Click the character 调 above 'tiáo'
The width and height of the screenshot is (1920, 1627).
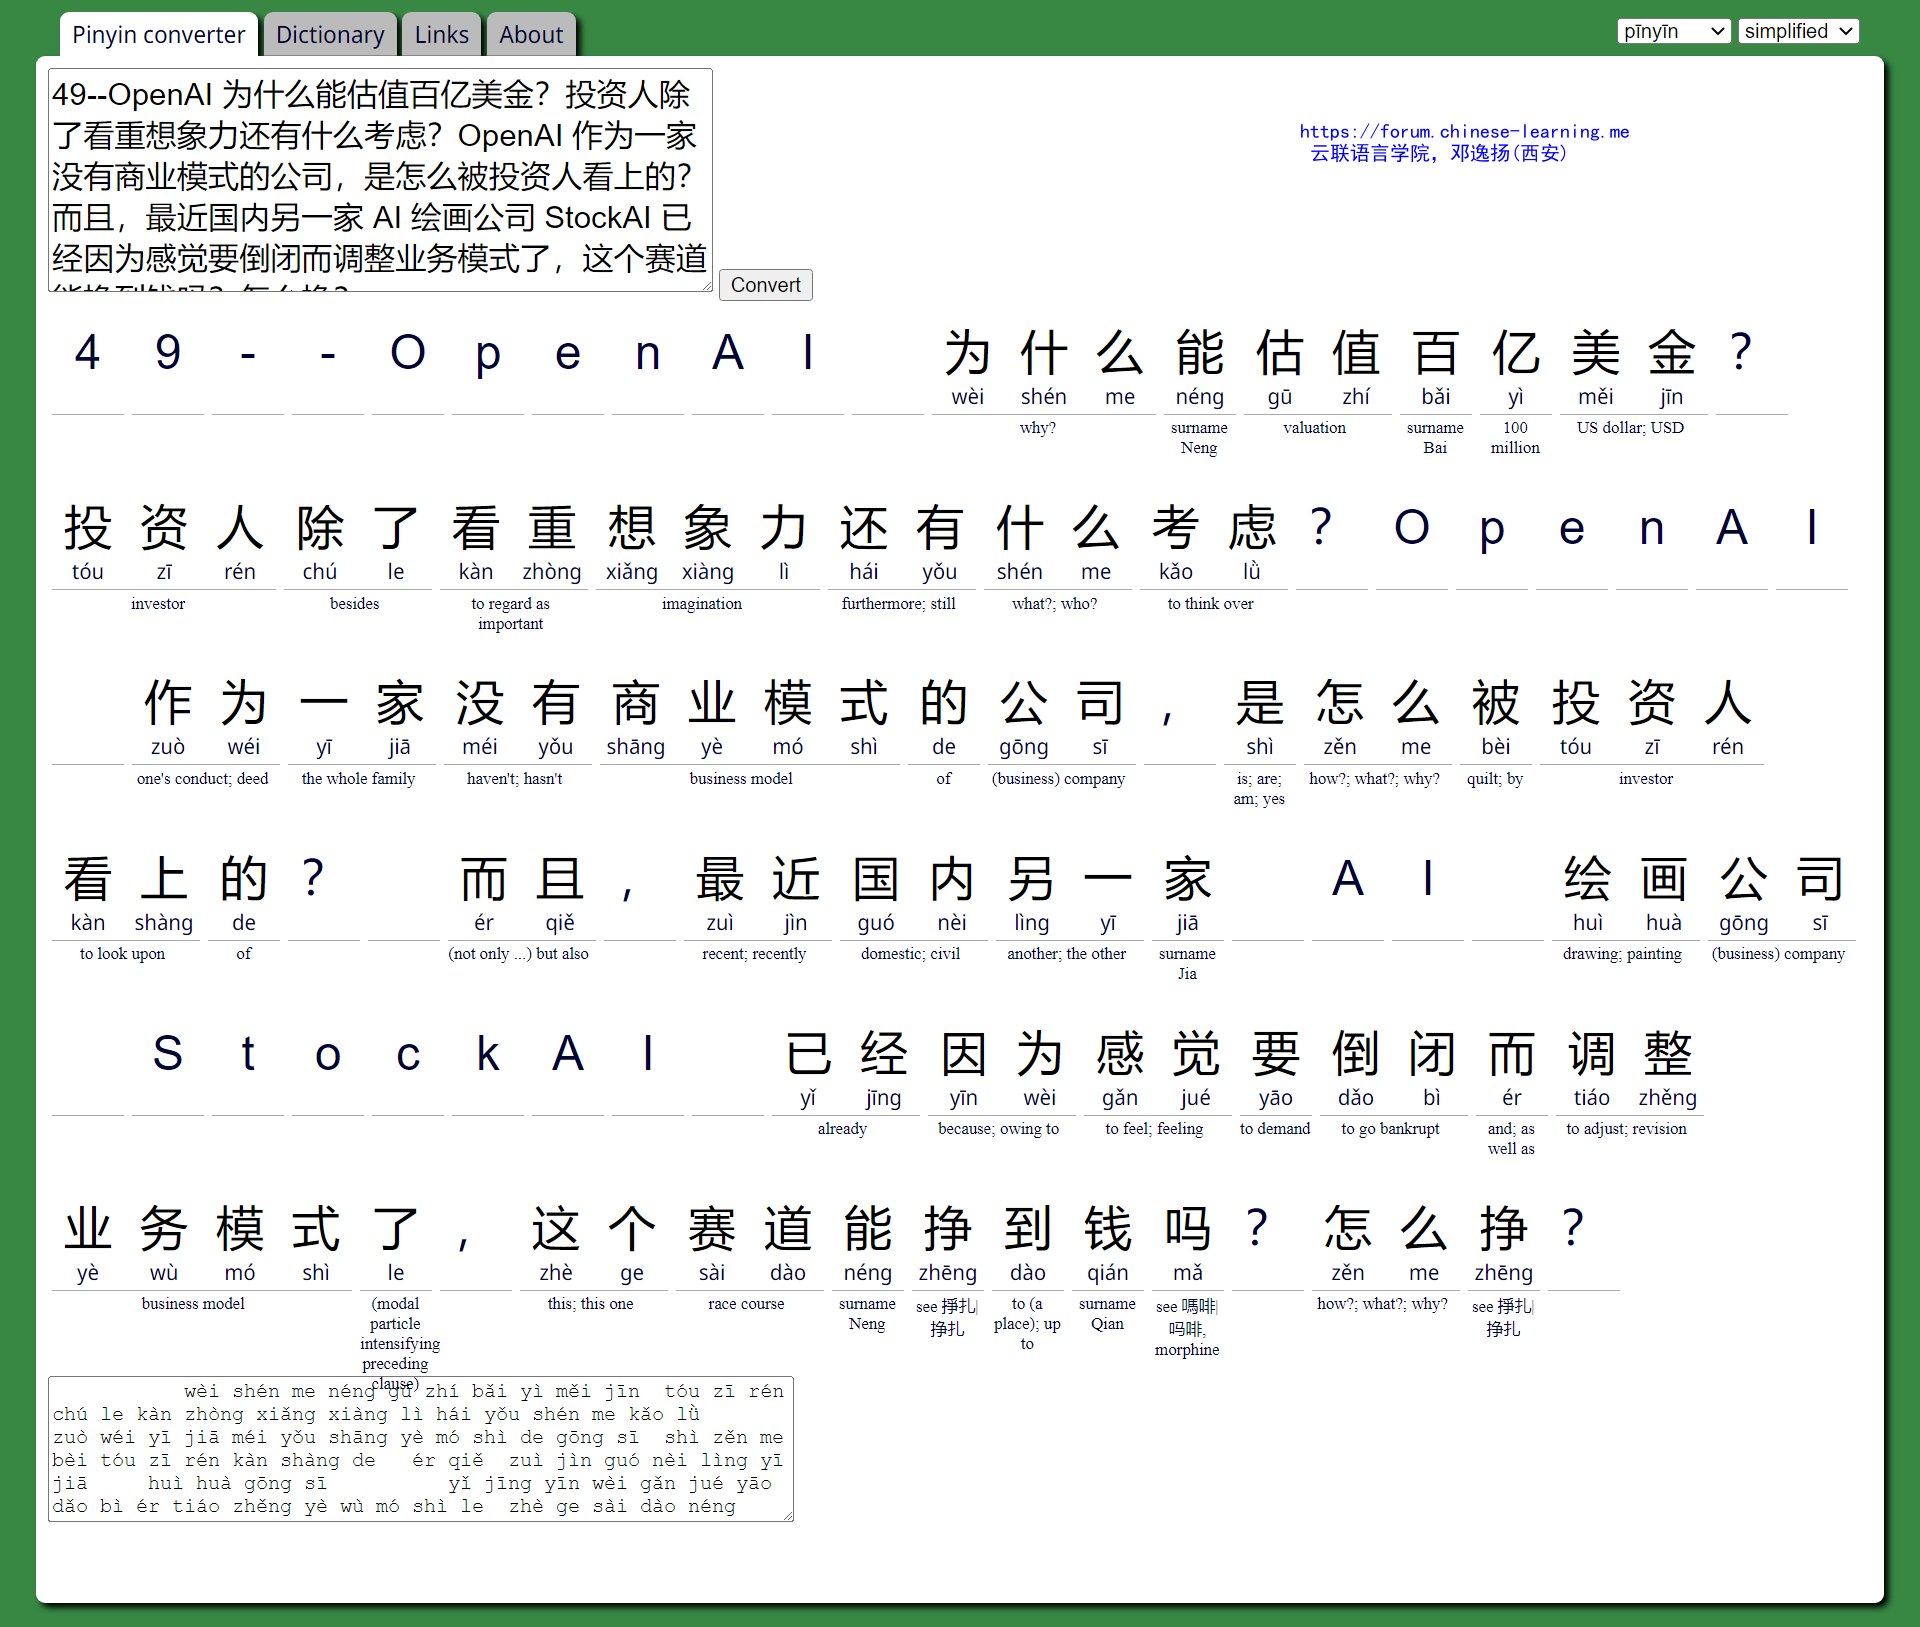point(1591,1054)
